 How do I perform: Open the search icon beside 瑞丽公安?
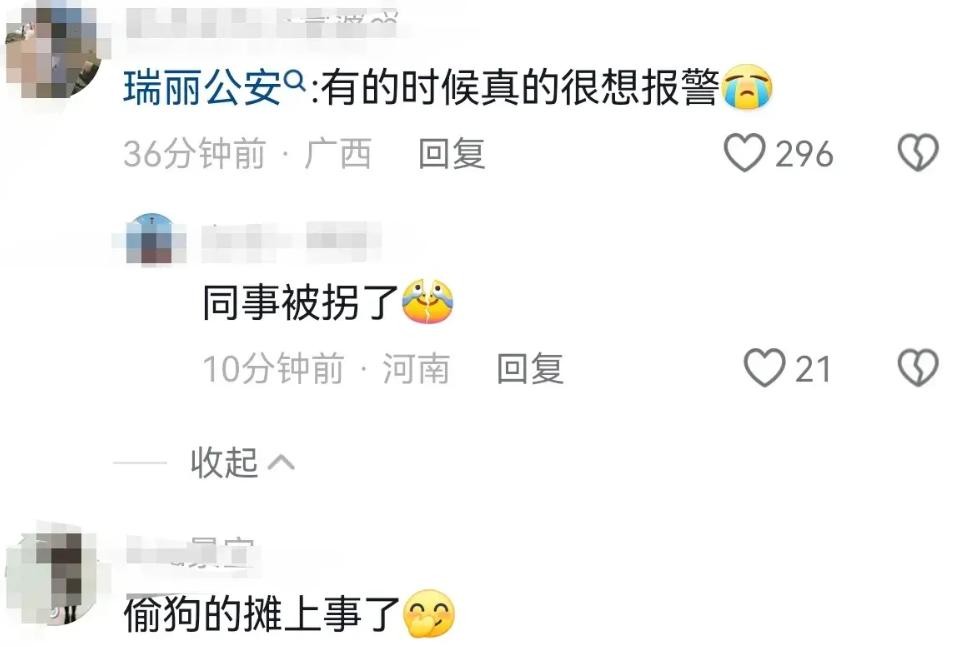[x=293, y=81]
